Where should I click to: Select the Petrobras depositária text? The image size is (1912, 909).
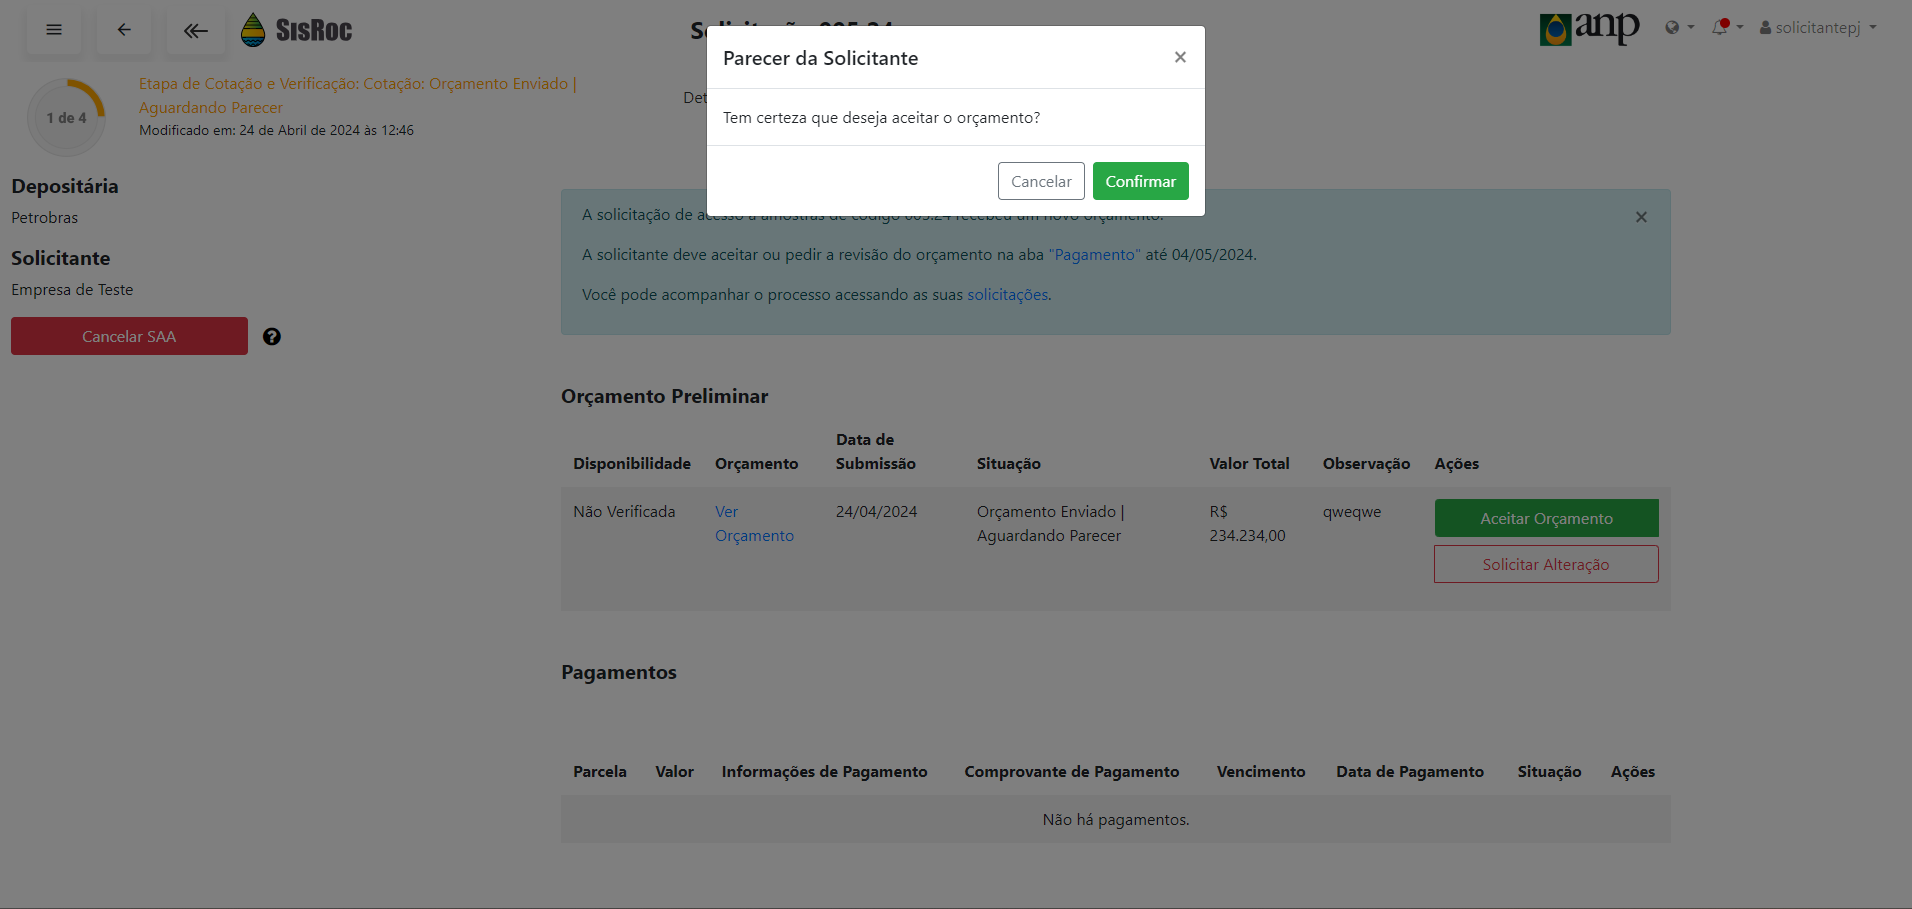45,218
